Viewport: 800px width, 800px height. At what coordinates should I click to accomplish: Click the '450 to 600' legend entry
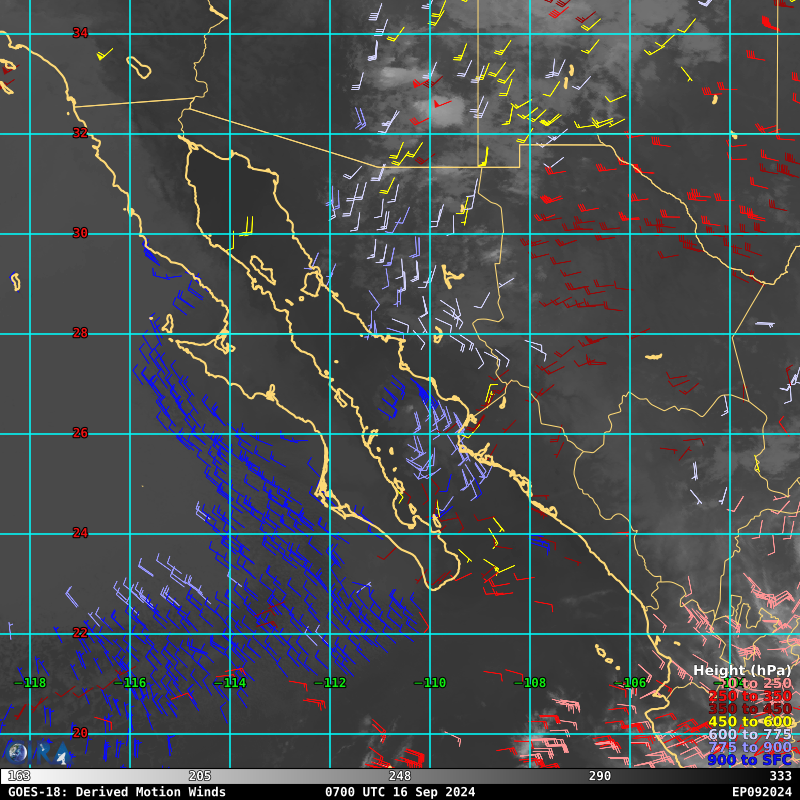click(x=751, y=722)
